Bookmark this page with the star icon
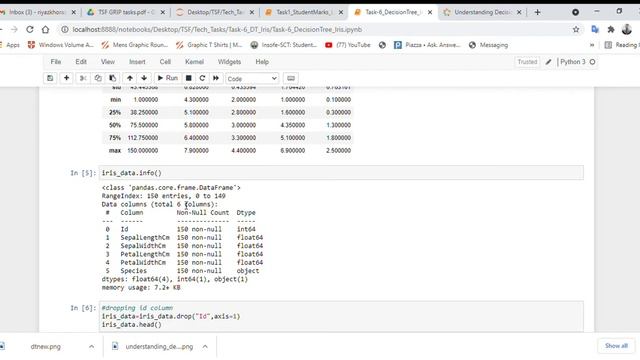Viewport: 640px width, 360px height. [x=576, y=29]
